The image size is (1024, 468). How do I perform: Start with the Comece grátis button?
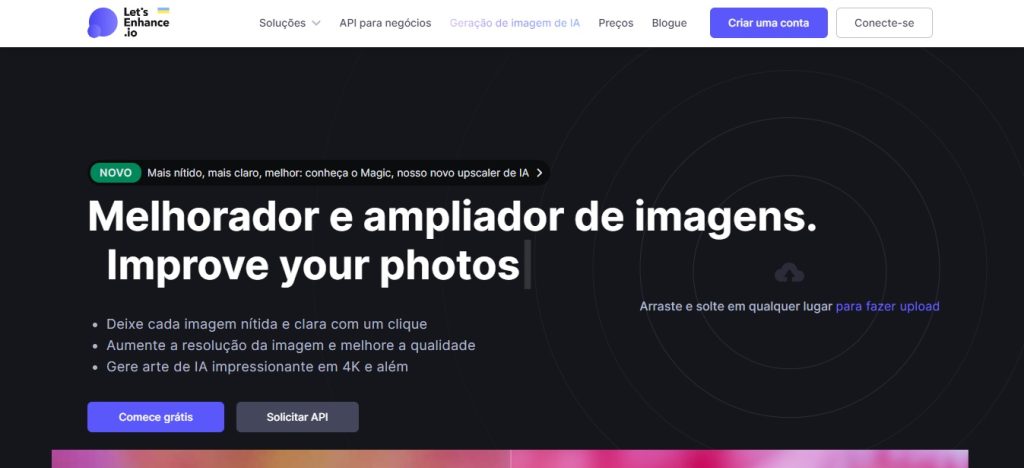(155, 417)
